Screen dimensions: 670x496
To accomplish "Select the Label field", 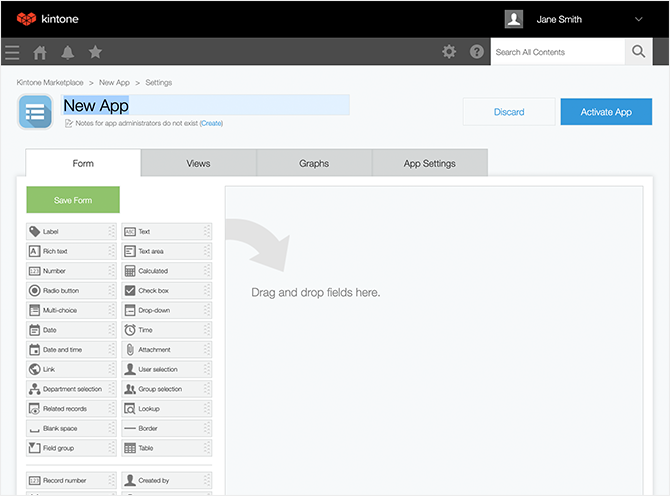I will click(71, 232).
